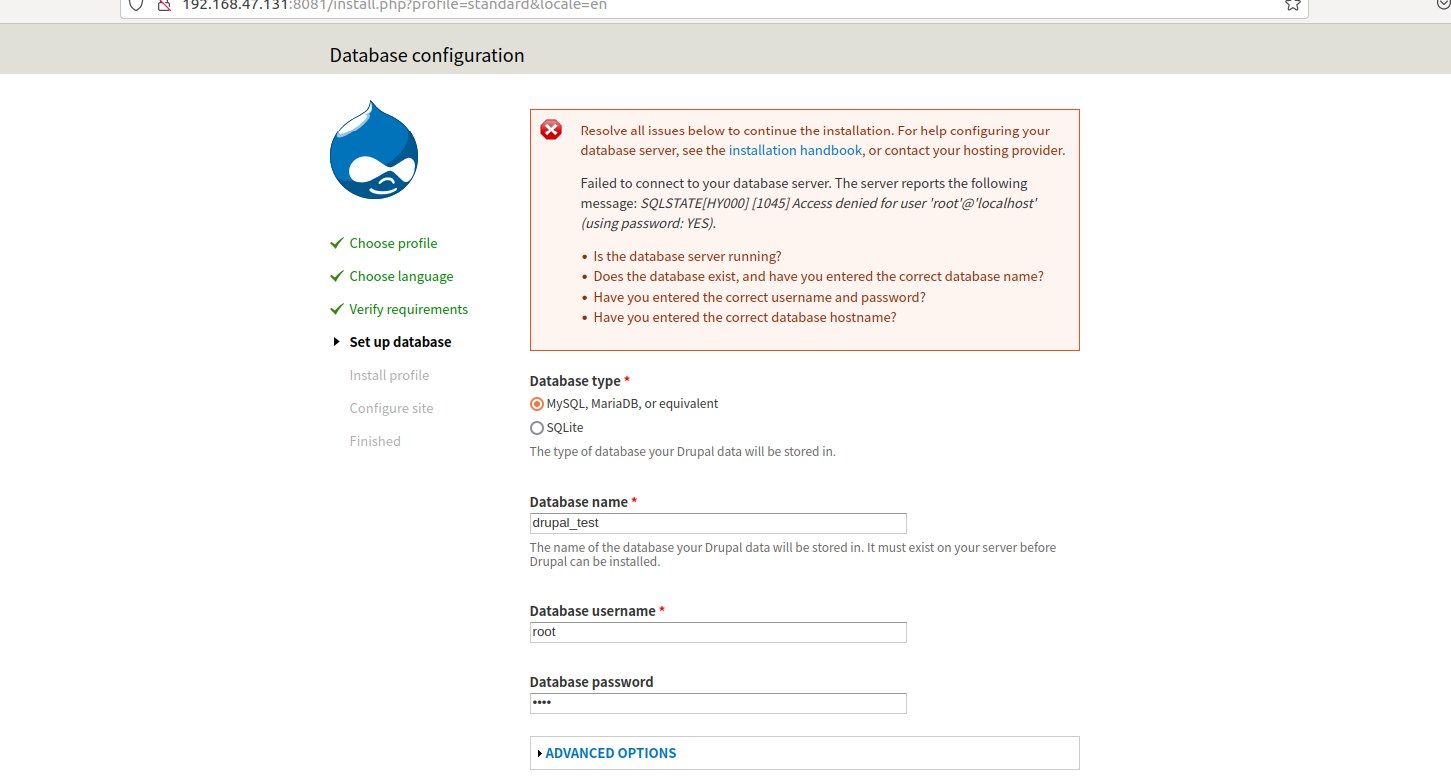The width and height of the screenshot is (1451, 778).
Task: Click the Database name label
Action: click(583, 502)
